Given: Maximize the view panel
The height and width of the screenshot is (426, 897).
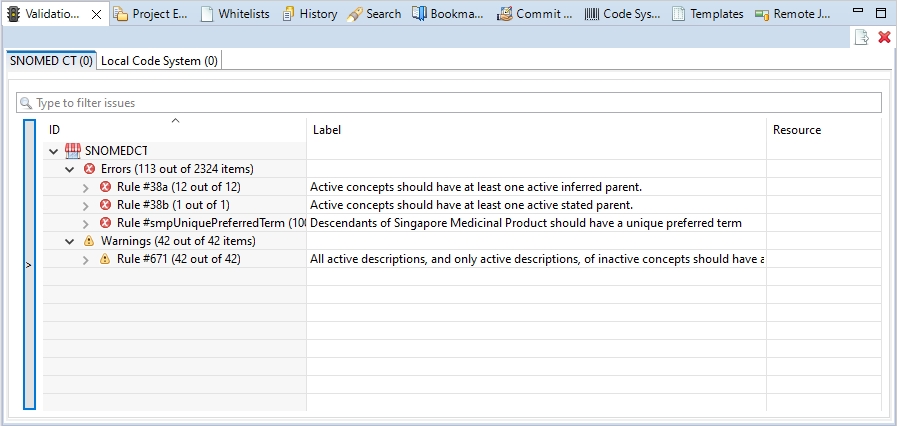Looking at the screenshot, I should [x=881, y=14].
